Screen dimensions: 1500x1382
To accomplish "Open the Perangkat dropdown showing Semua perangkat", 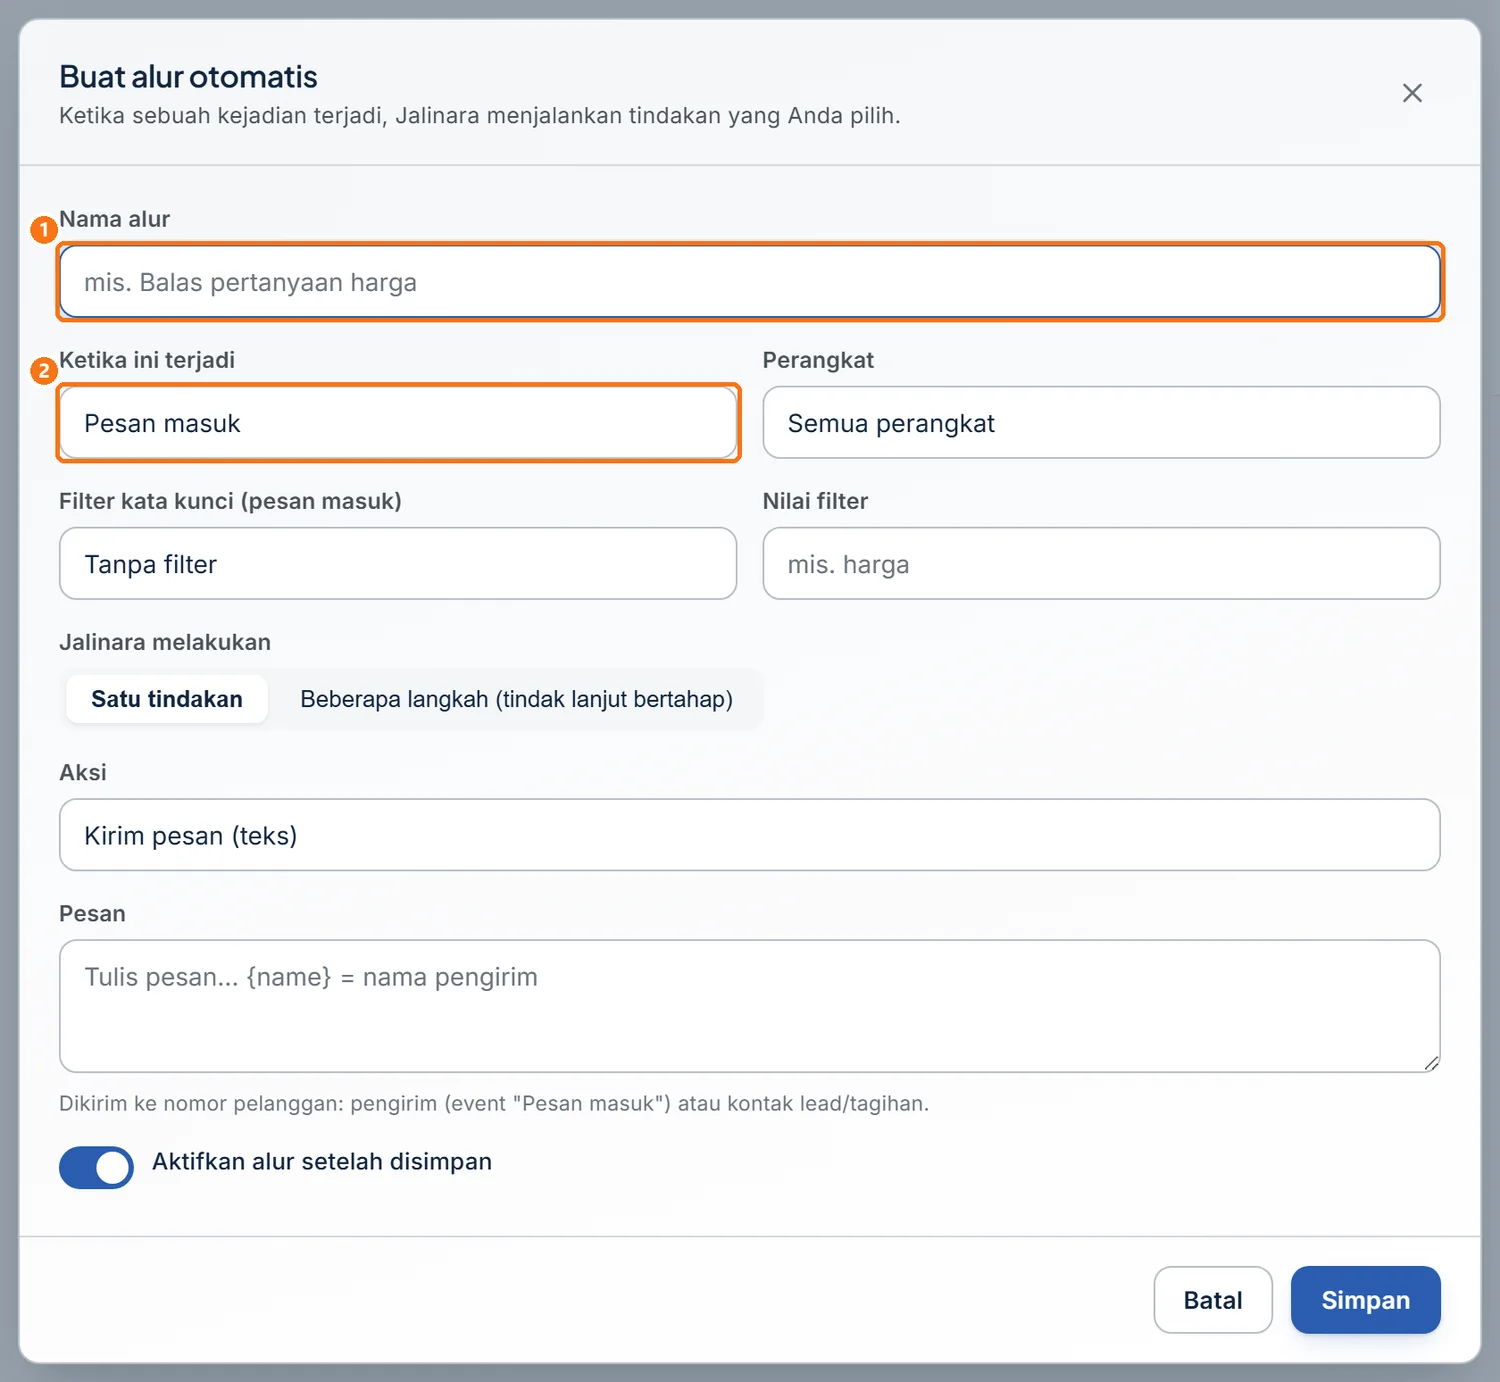I will [1101, 423].
